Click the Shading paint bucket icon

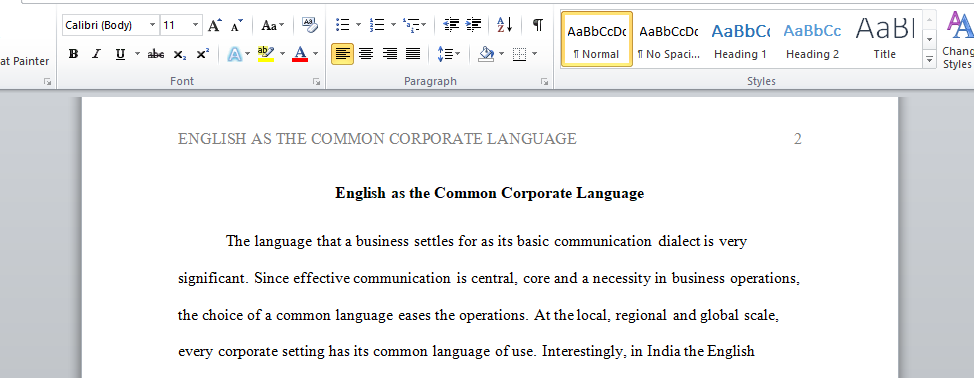[486, 54]
